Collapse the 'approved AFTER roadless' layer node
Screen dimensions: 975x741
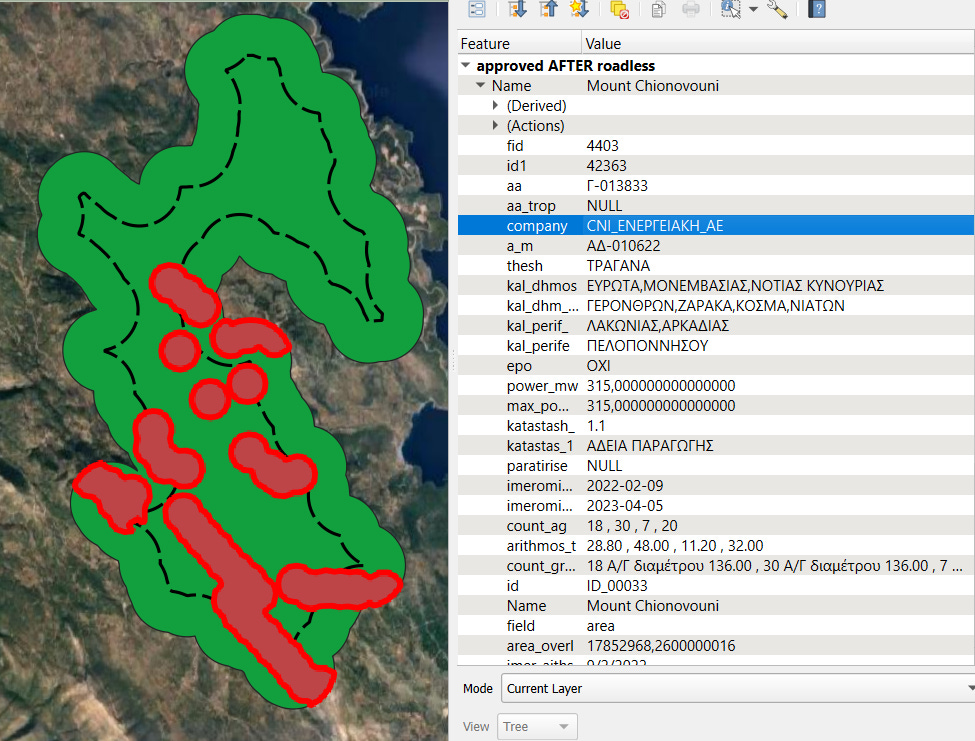point(466,66)
